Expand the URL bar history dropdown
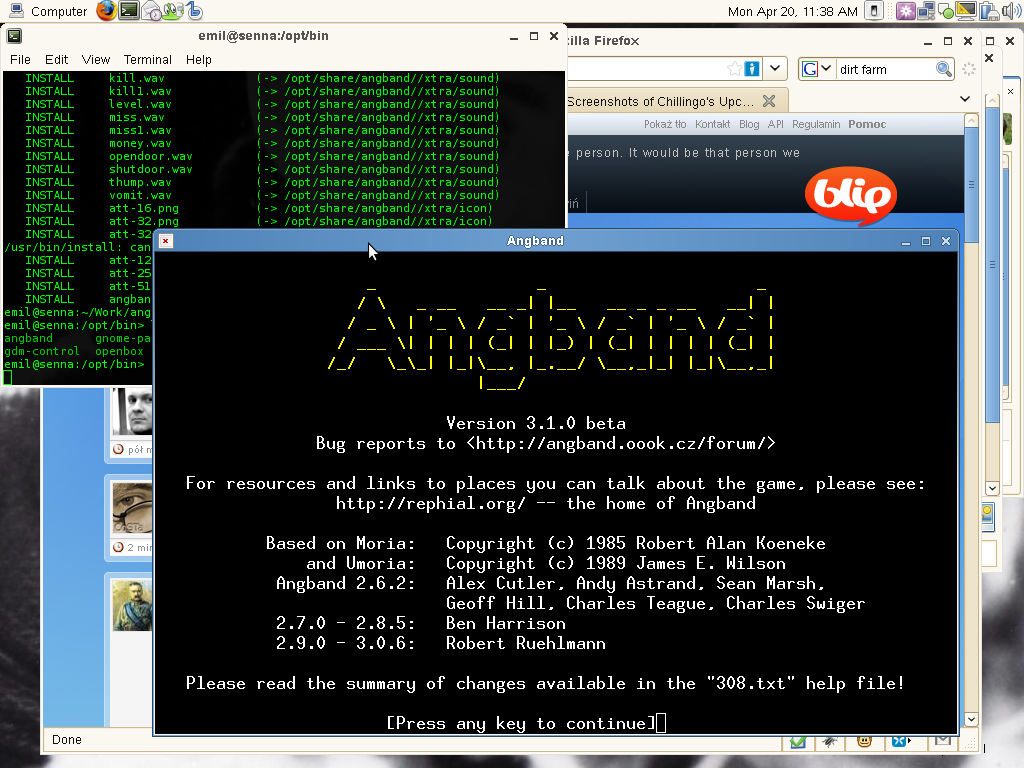The width and height of the screenshot is (1024, 768). (775, 69)
